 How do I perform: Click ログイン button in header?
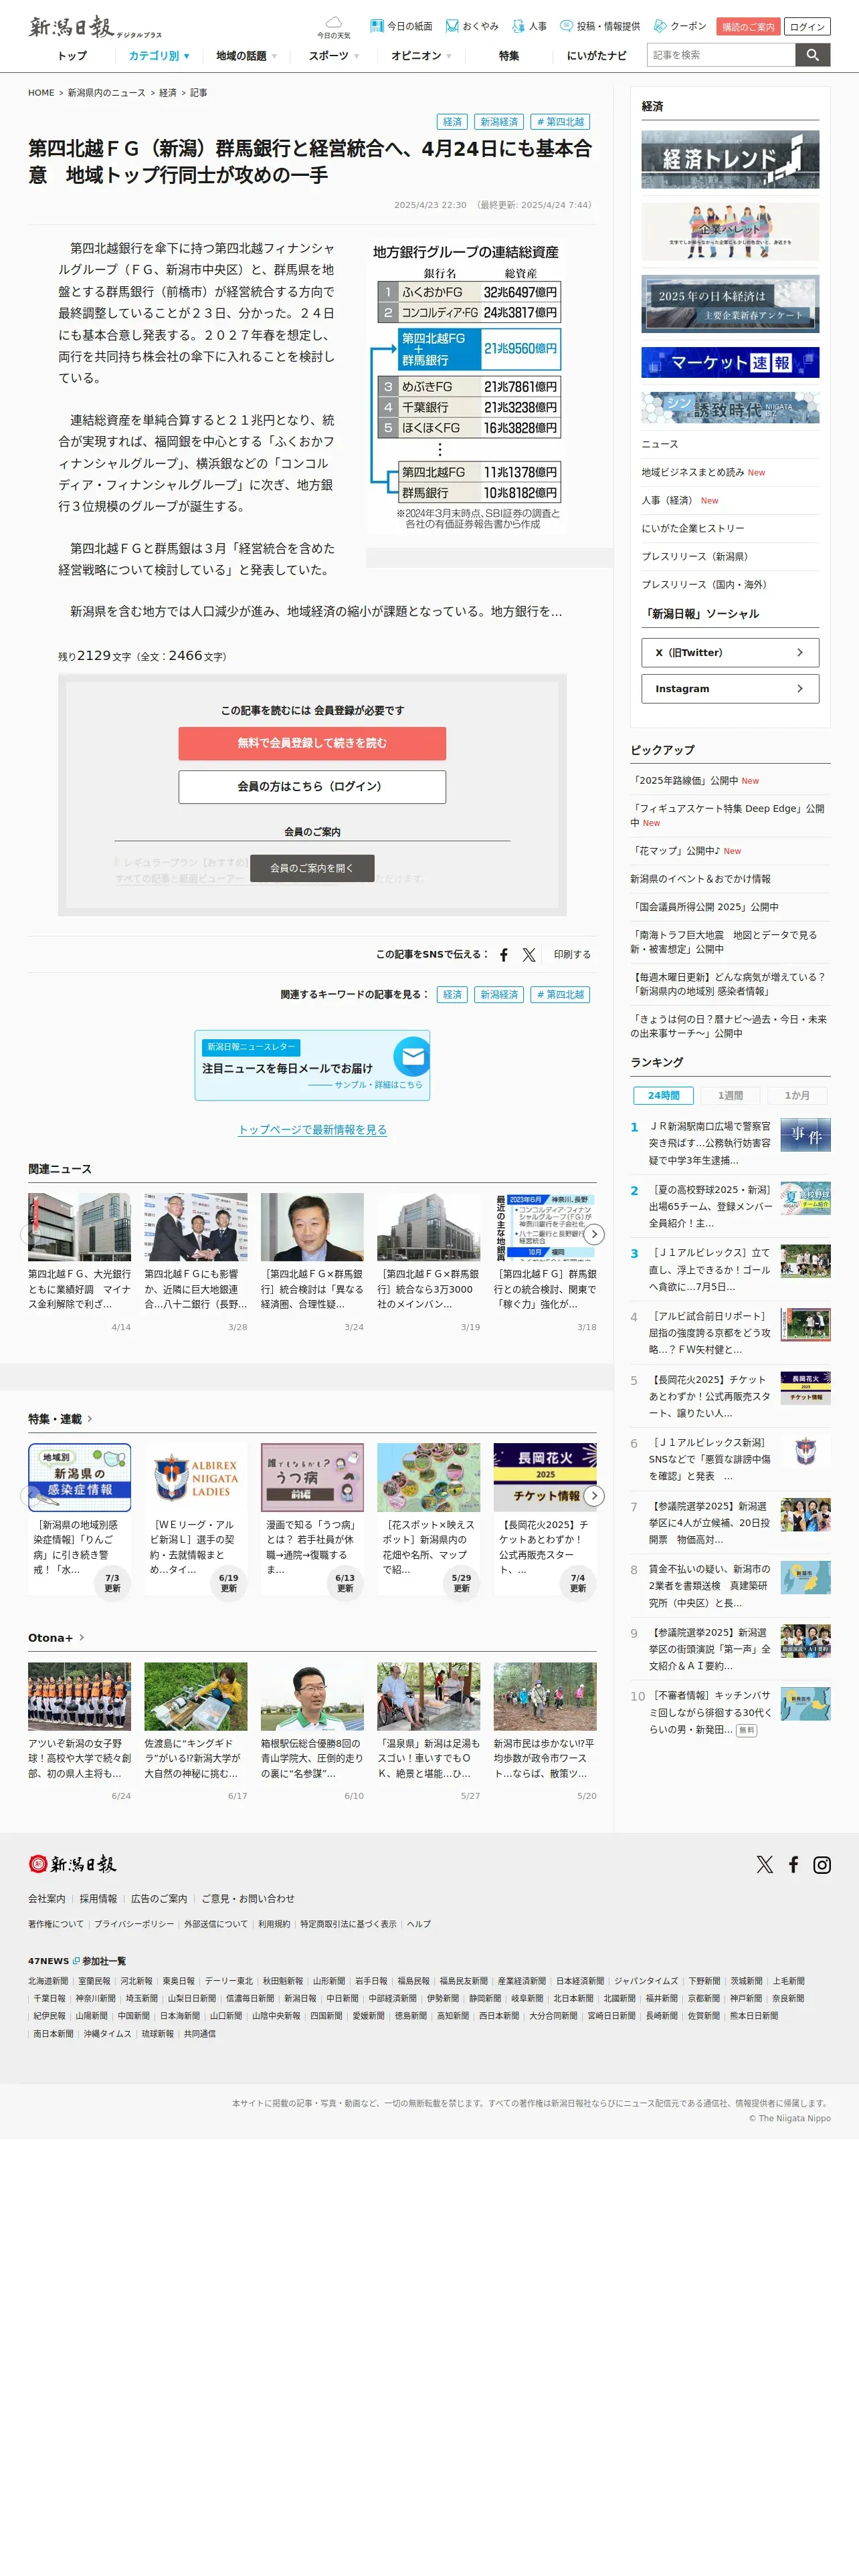[807, 27]
